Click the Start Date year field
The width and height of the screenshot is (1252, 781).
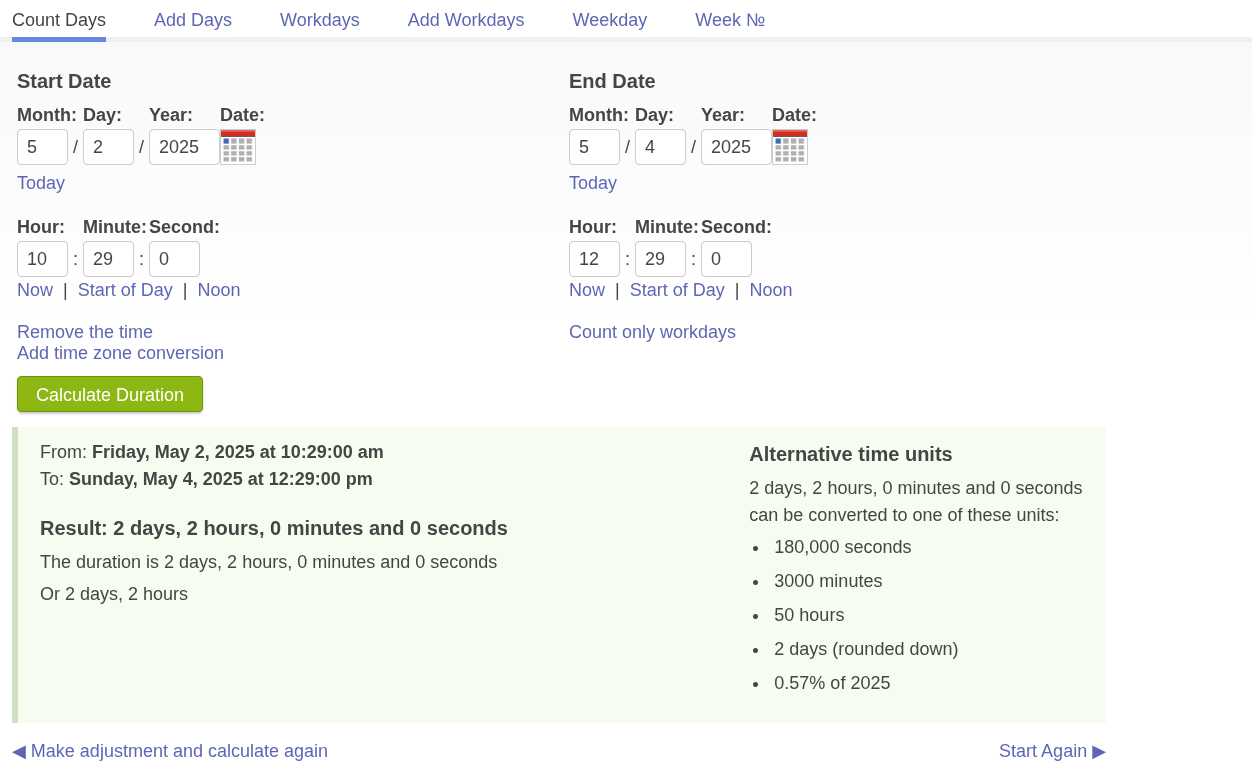[184, 147]
